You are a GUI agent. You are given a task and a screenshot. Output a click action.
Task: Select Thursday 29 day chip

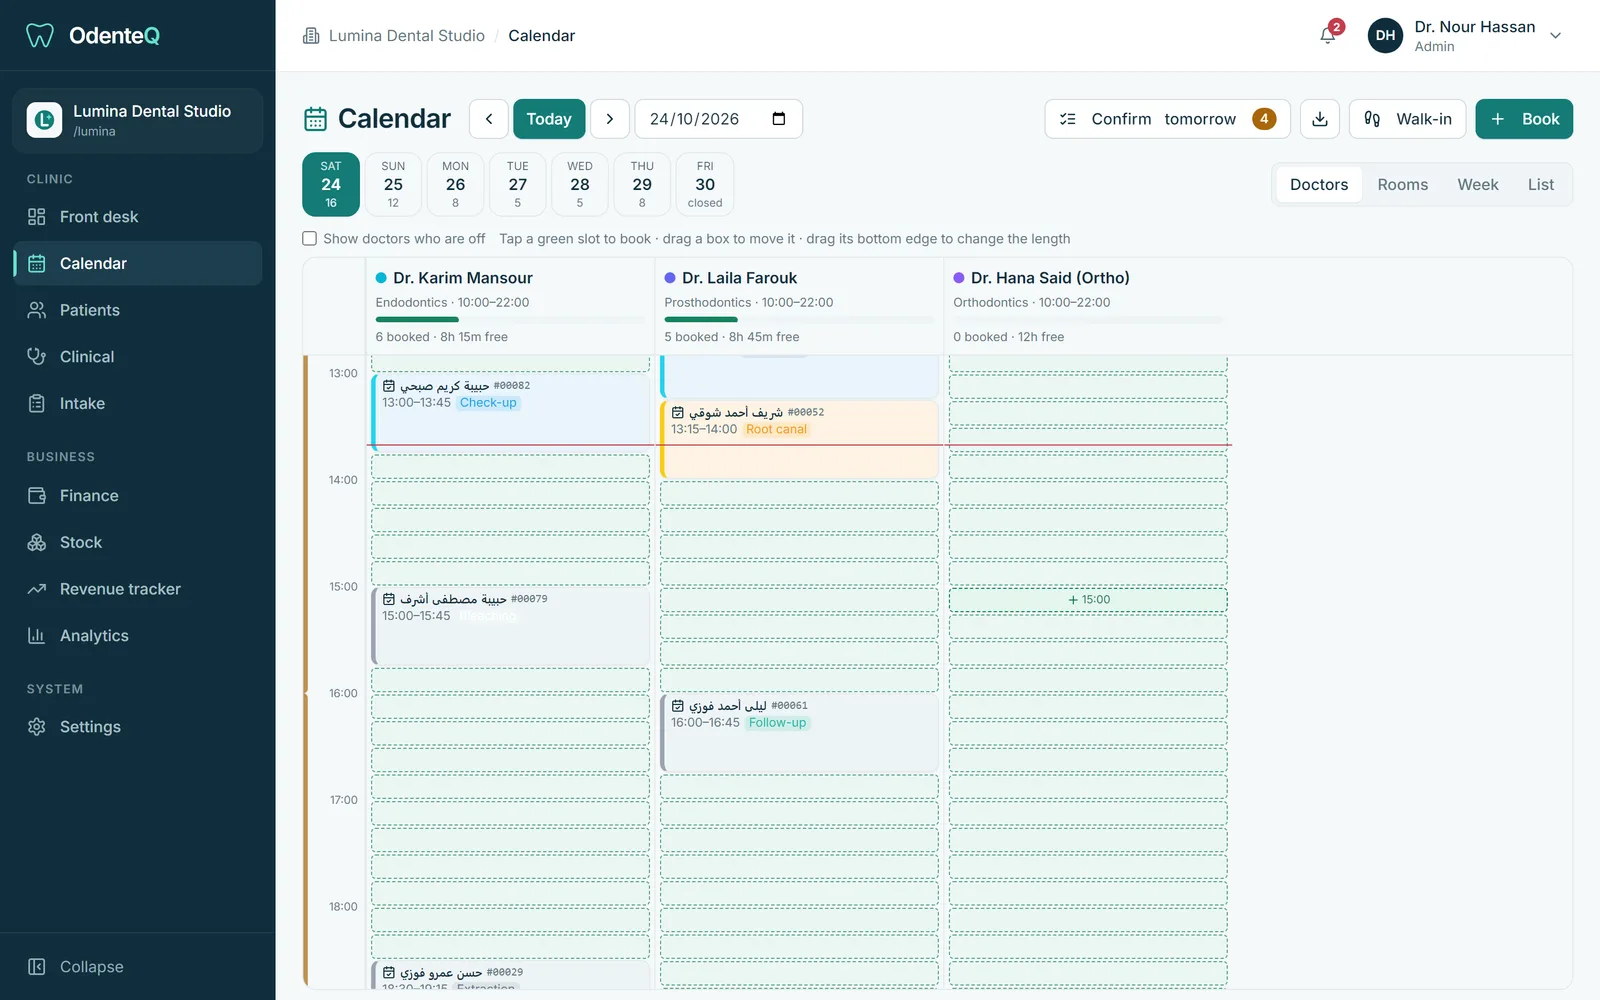642,185
